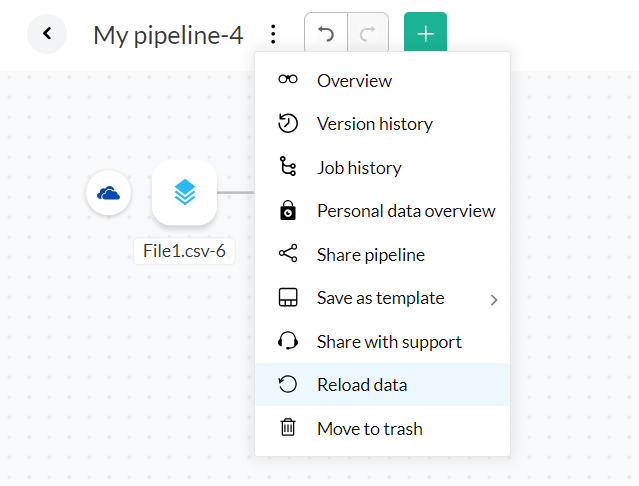Choose Move to trash option
639x486 pixels.
(369, 429)
